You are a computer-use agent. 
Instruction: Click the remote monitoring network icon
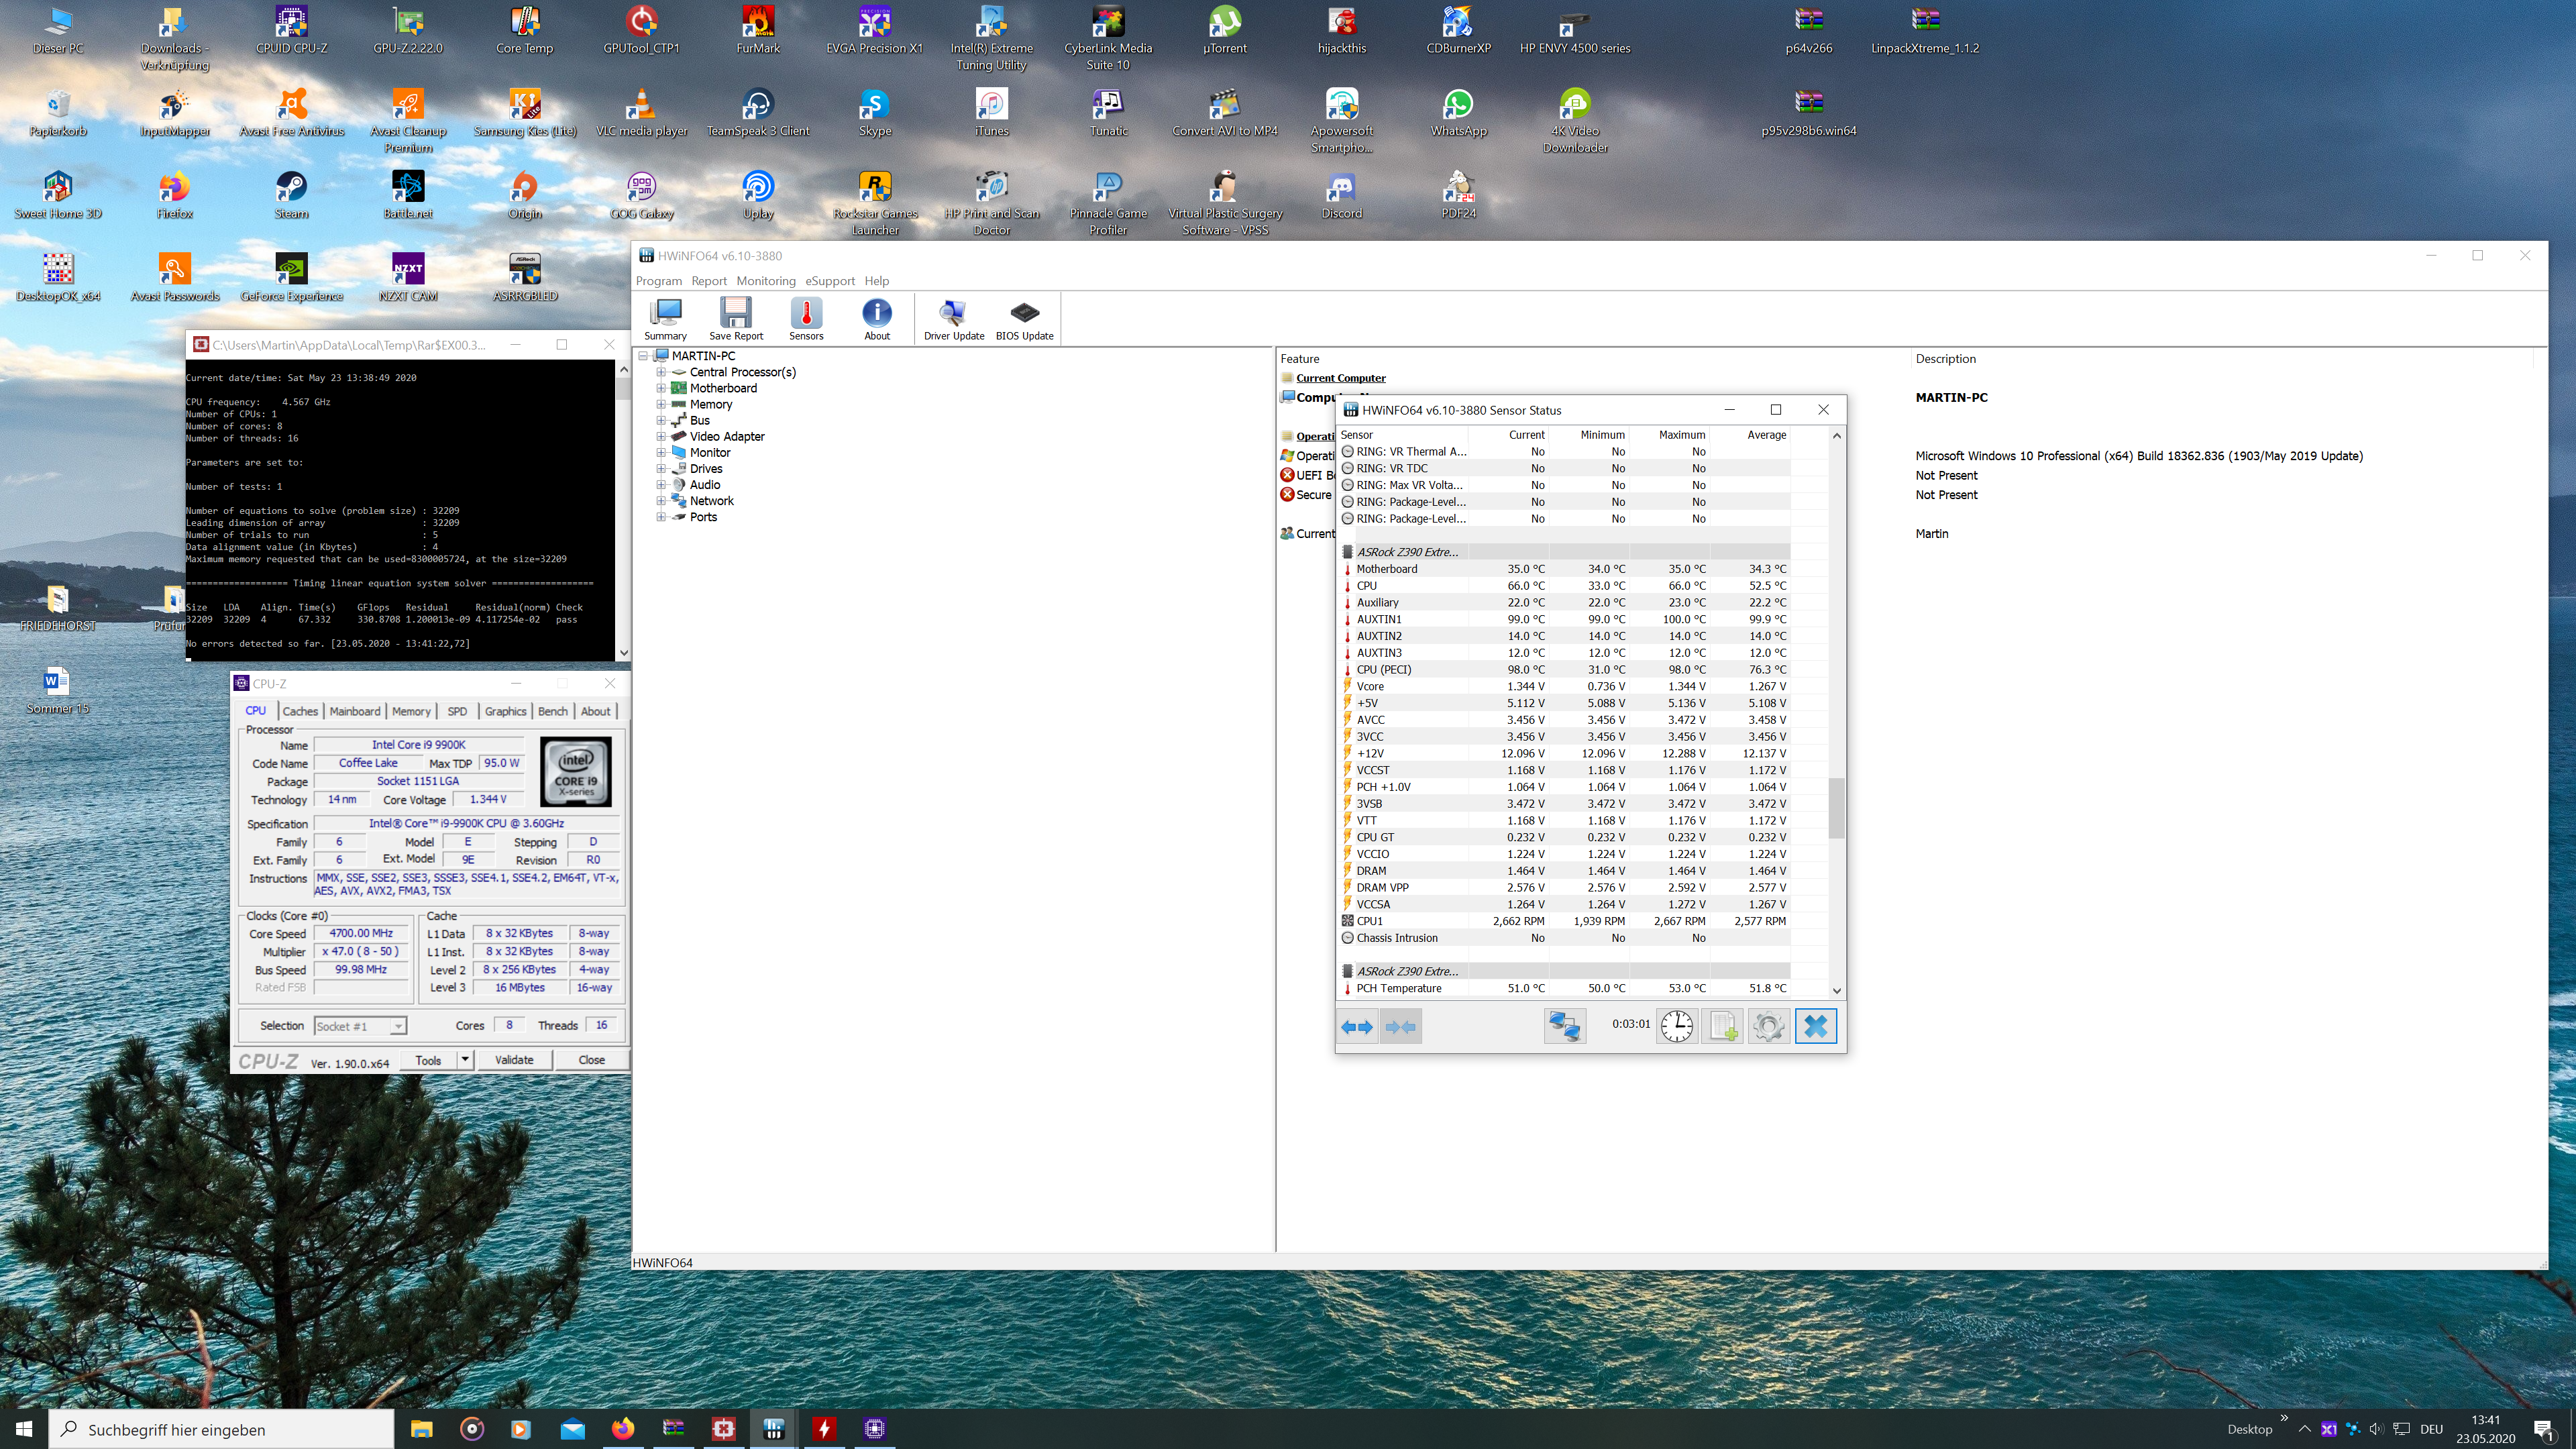pos(1564,1026)
